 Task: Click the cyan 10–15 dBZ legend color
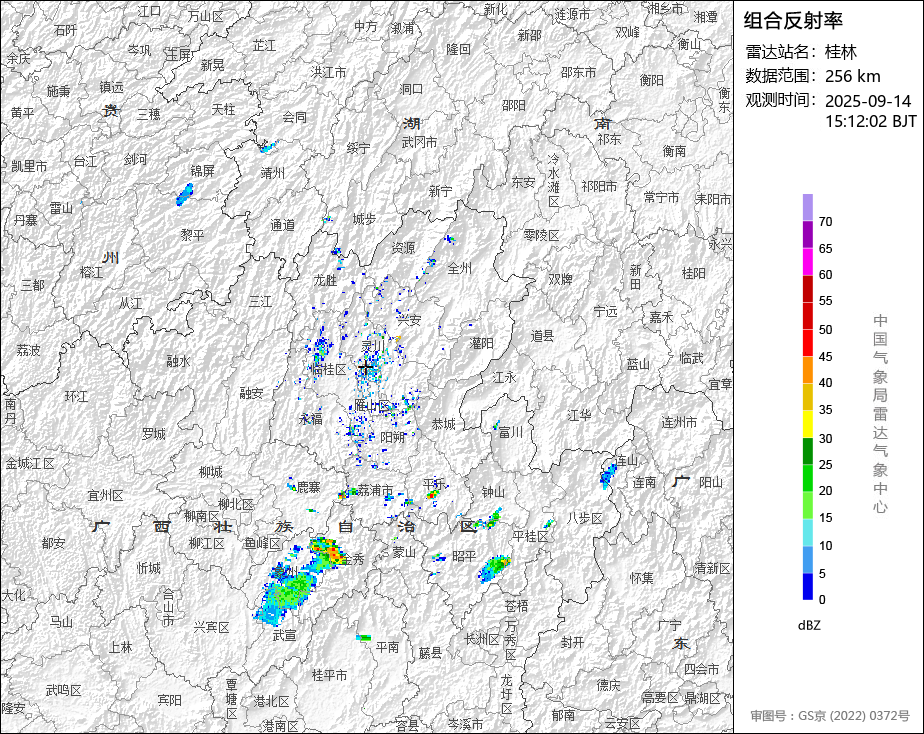tap(808, 533)
